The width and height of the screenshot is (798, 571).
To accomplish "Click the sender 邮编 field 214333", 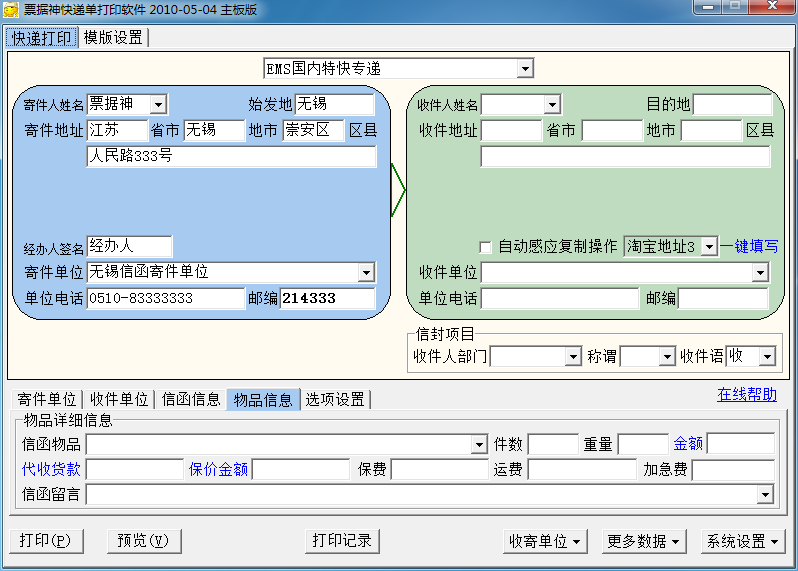I will click(x=328, y=298).
